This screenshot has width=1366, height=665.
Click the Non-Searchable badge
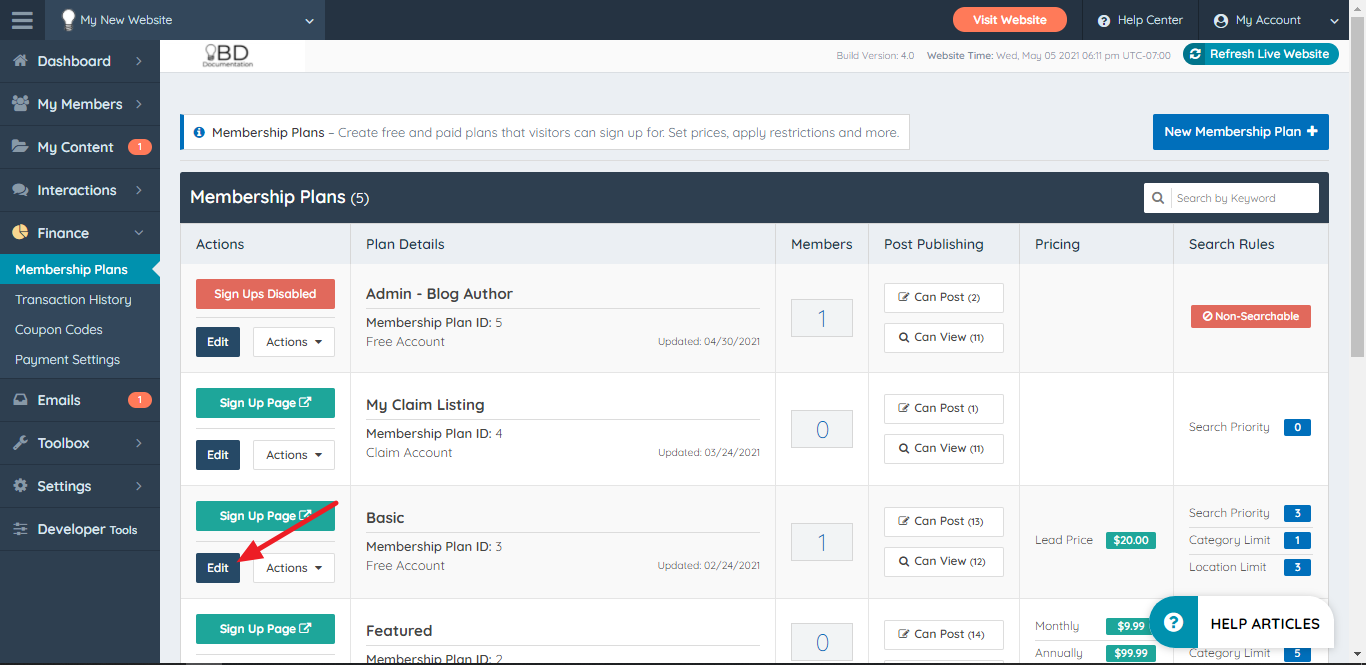[x=1251, y=316]
